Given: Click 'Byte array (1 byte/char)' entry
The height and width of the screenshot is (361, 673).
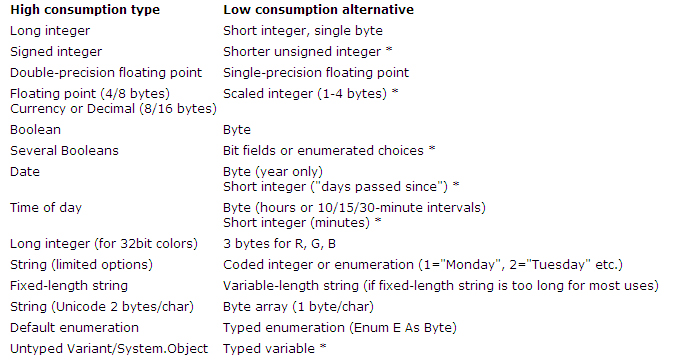Looking at the screenshot, I should pos(298,307).
